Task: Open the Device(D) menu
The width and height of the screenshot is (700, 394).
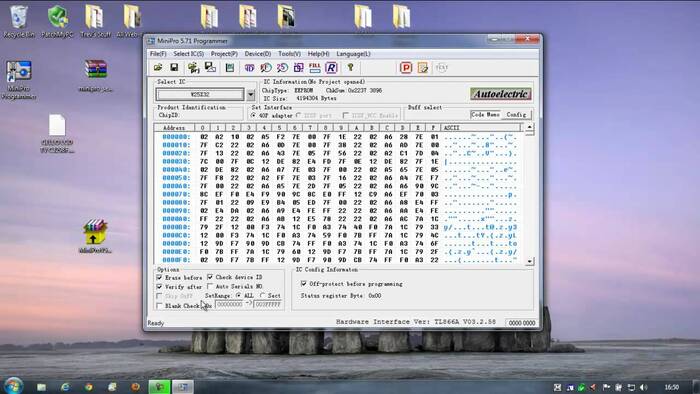Action: (258, 54)
